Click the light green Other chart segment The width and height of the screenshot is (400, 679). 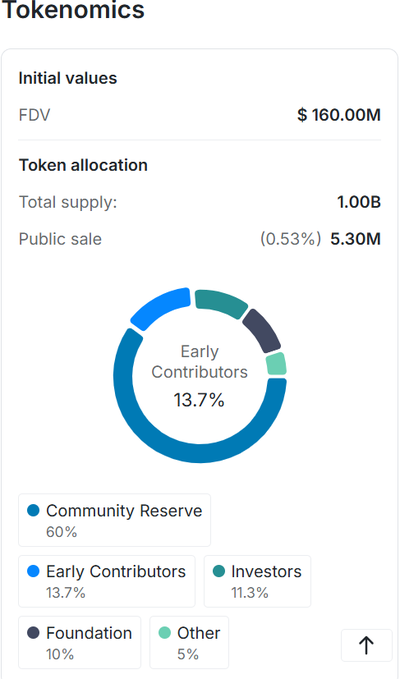[x=276, y=364]
